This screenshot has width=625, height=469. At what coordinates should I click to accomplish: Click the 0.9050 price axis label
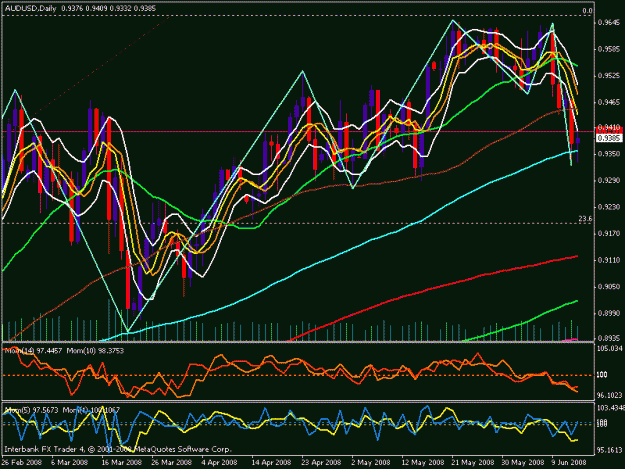tap(609, 287)
